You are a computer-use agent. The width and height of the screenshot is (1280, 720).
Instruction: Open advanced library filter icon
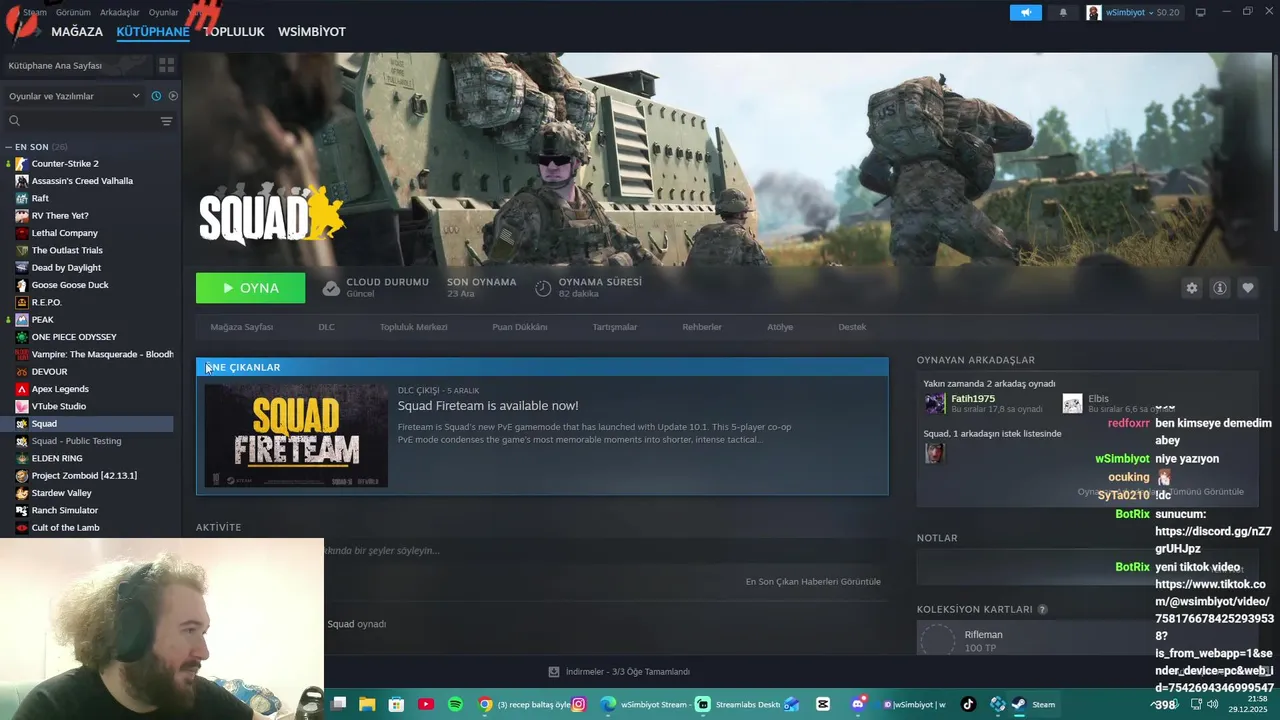pyautogui.click(x=166, y=121)
